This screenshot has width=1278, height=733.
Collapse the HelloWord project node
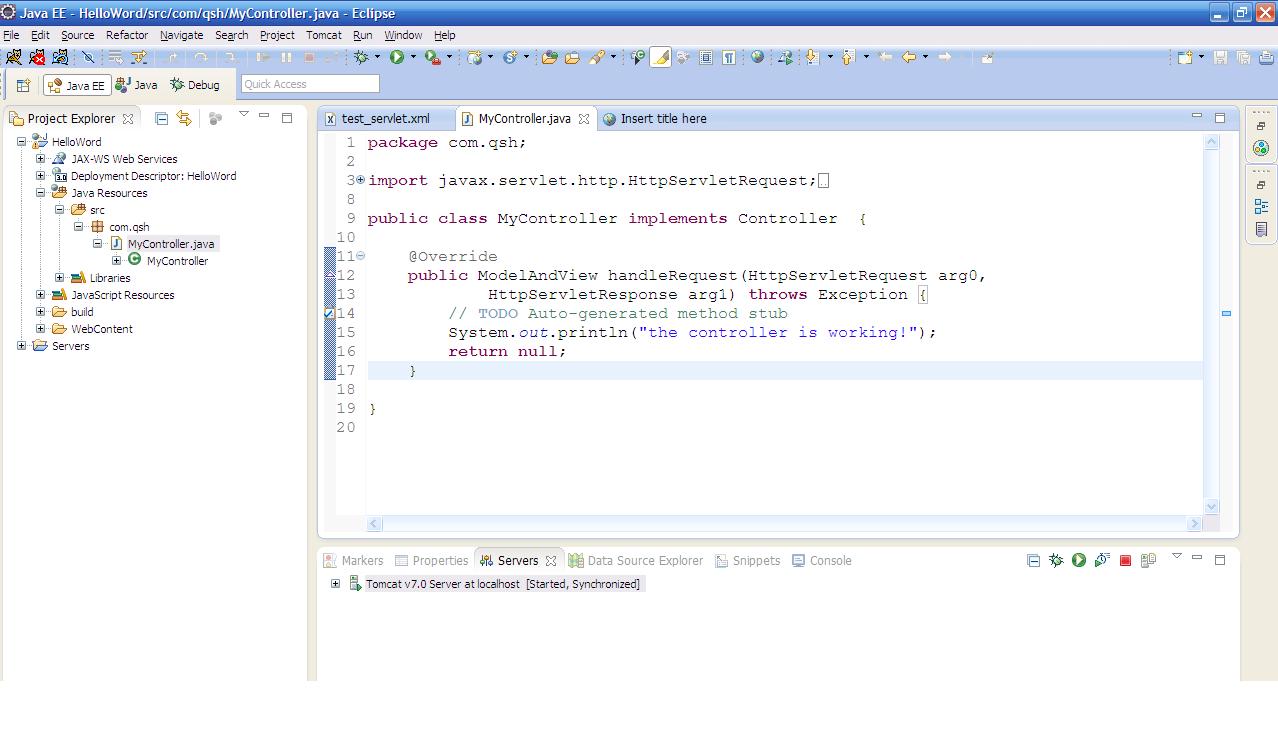click(x=22, y=142)
